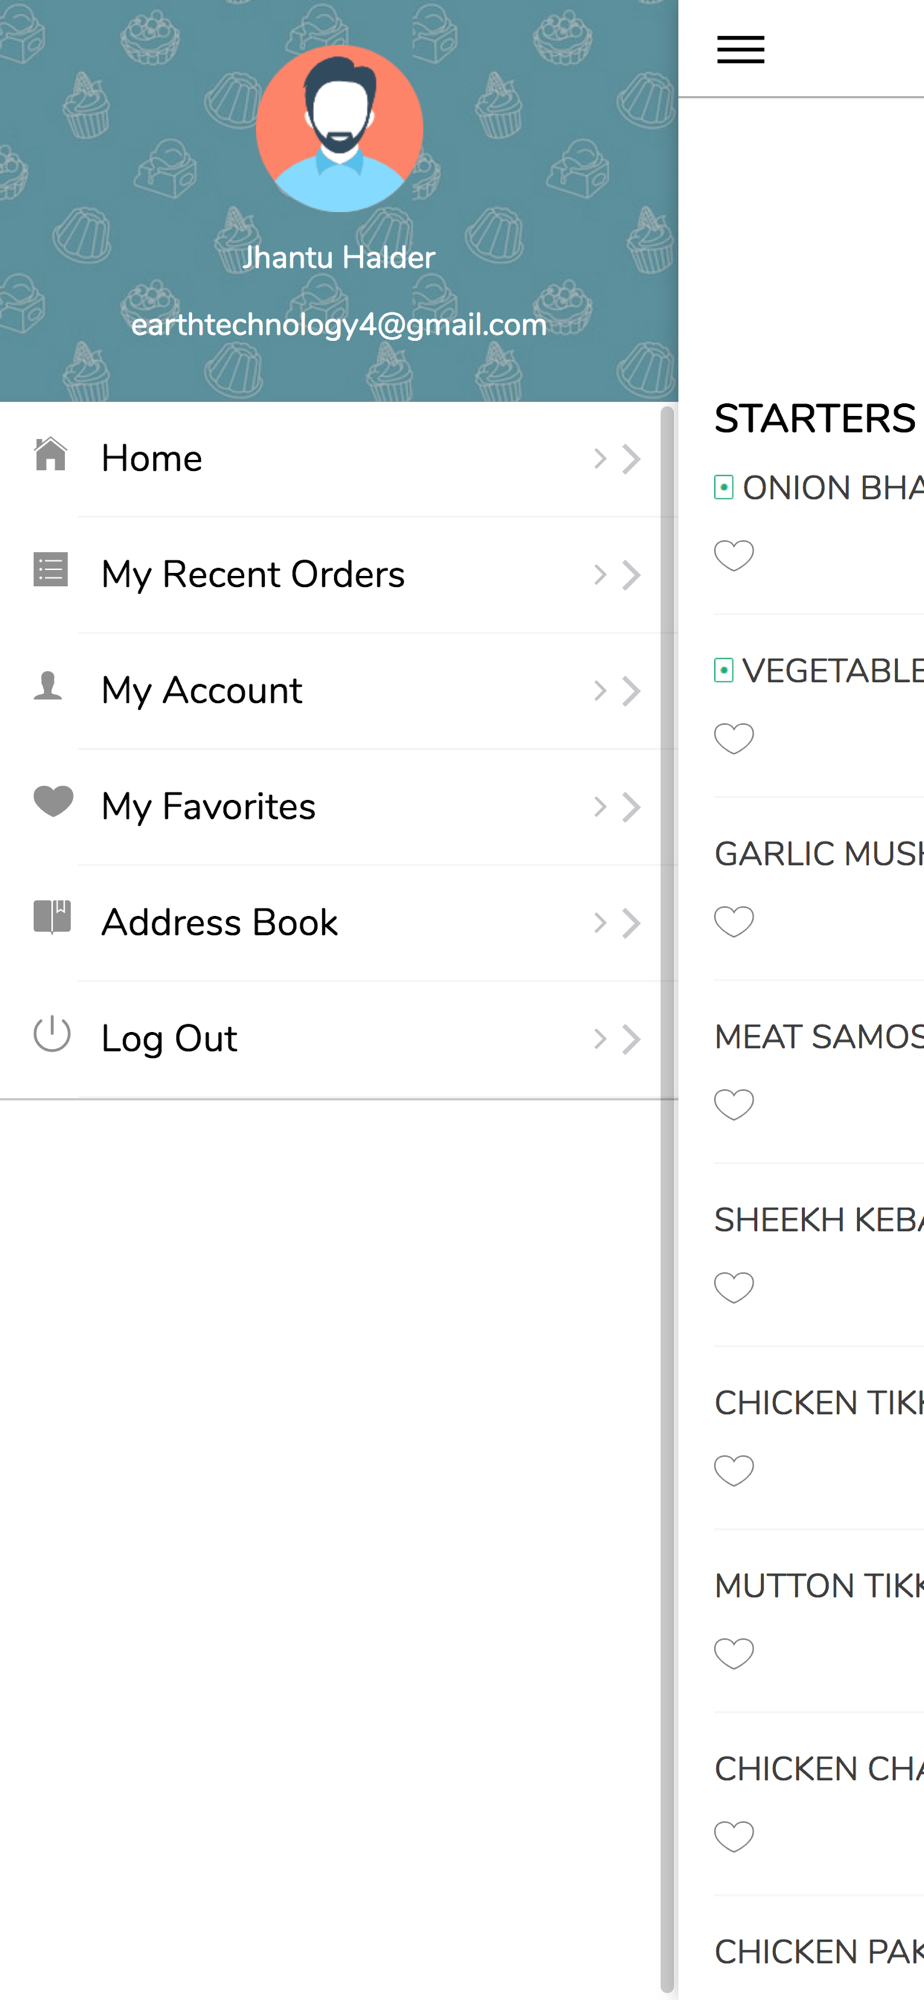Viewport: 924px width, 2000px height.
Task: Toggle favorite heart under Meat Samosa
Action: click(734, 1104)
